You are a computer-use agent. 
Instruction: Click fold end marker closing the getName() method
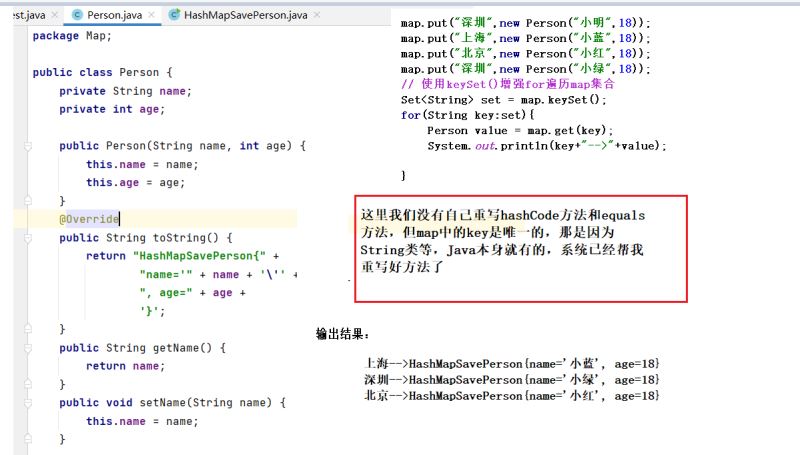coord(28,384)
